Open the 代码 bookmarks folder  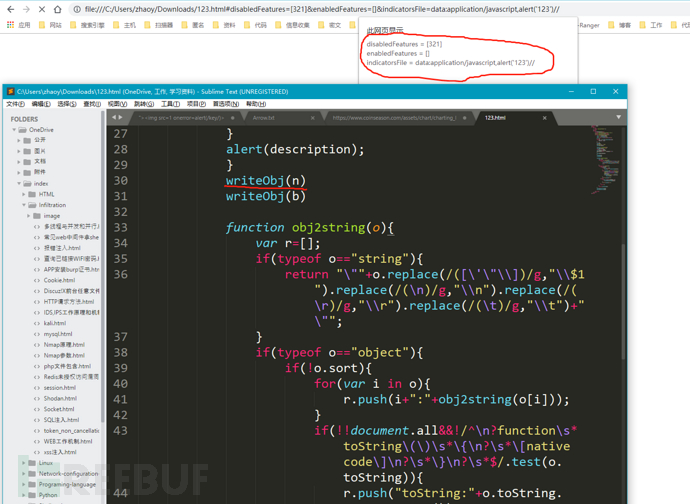(255, 25)
